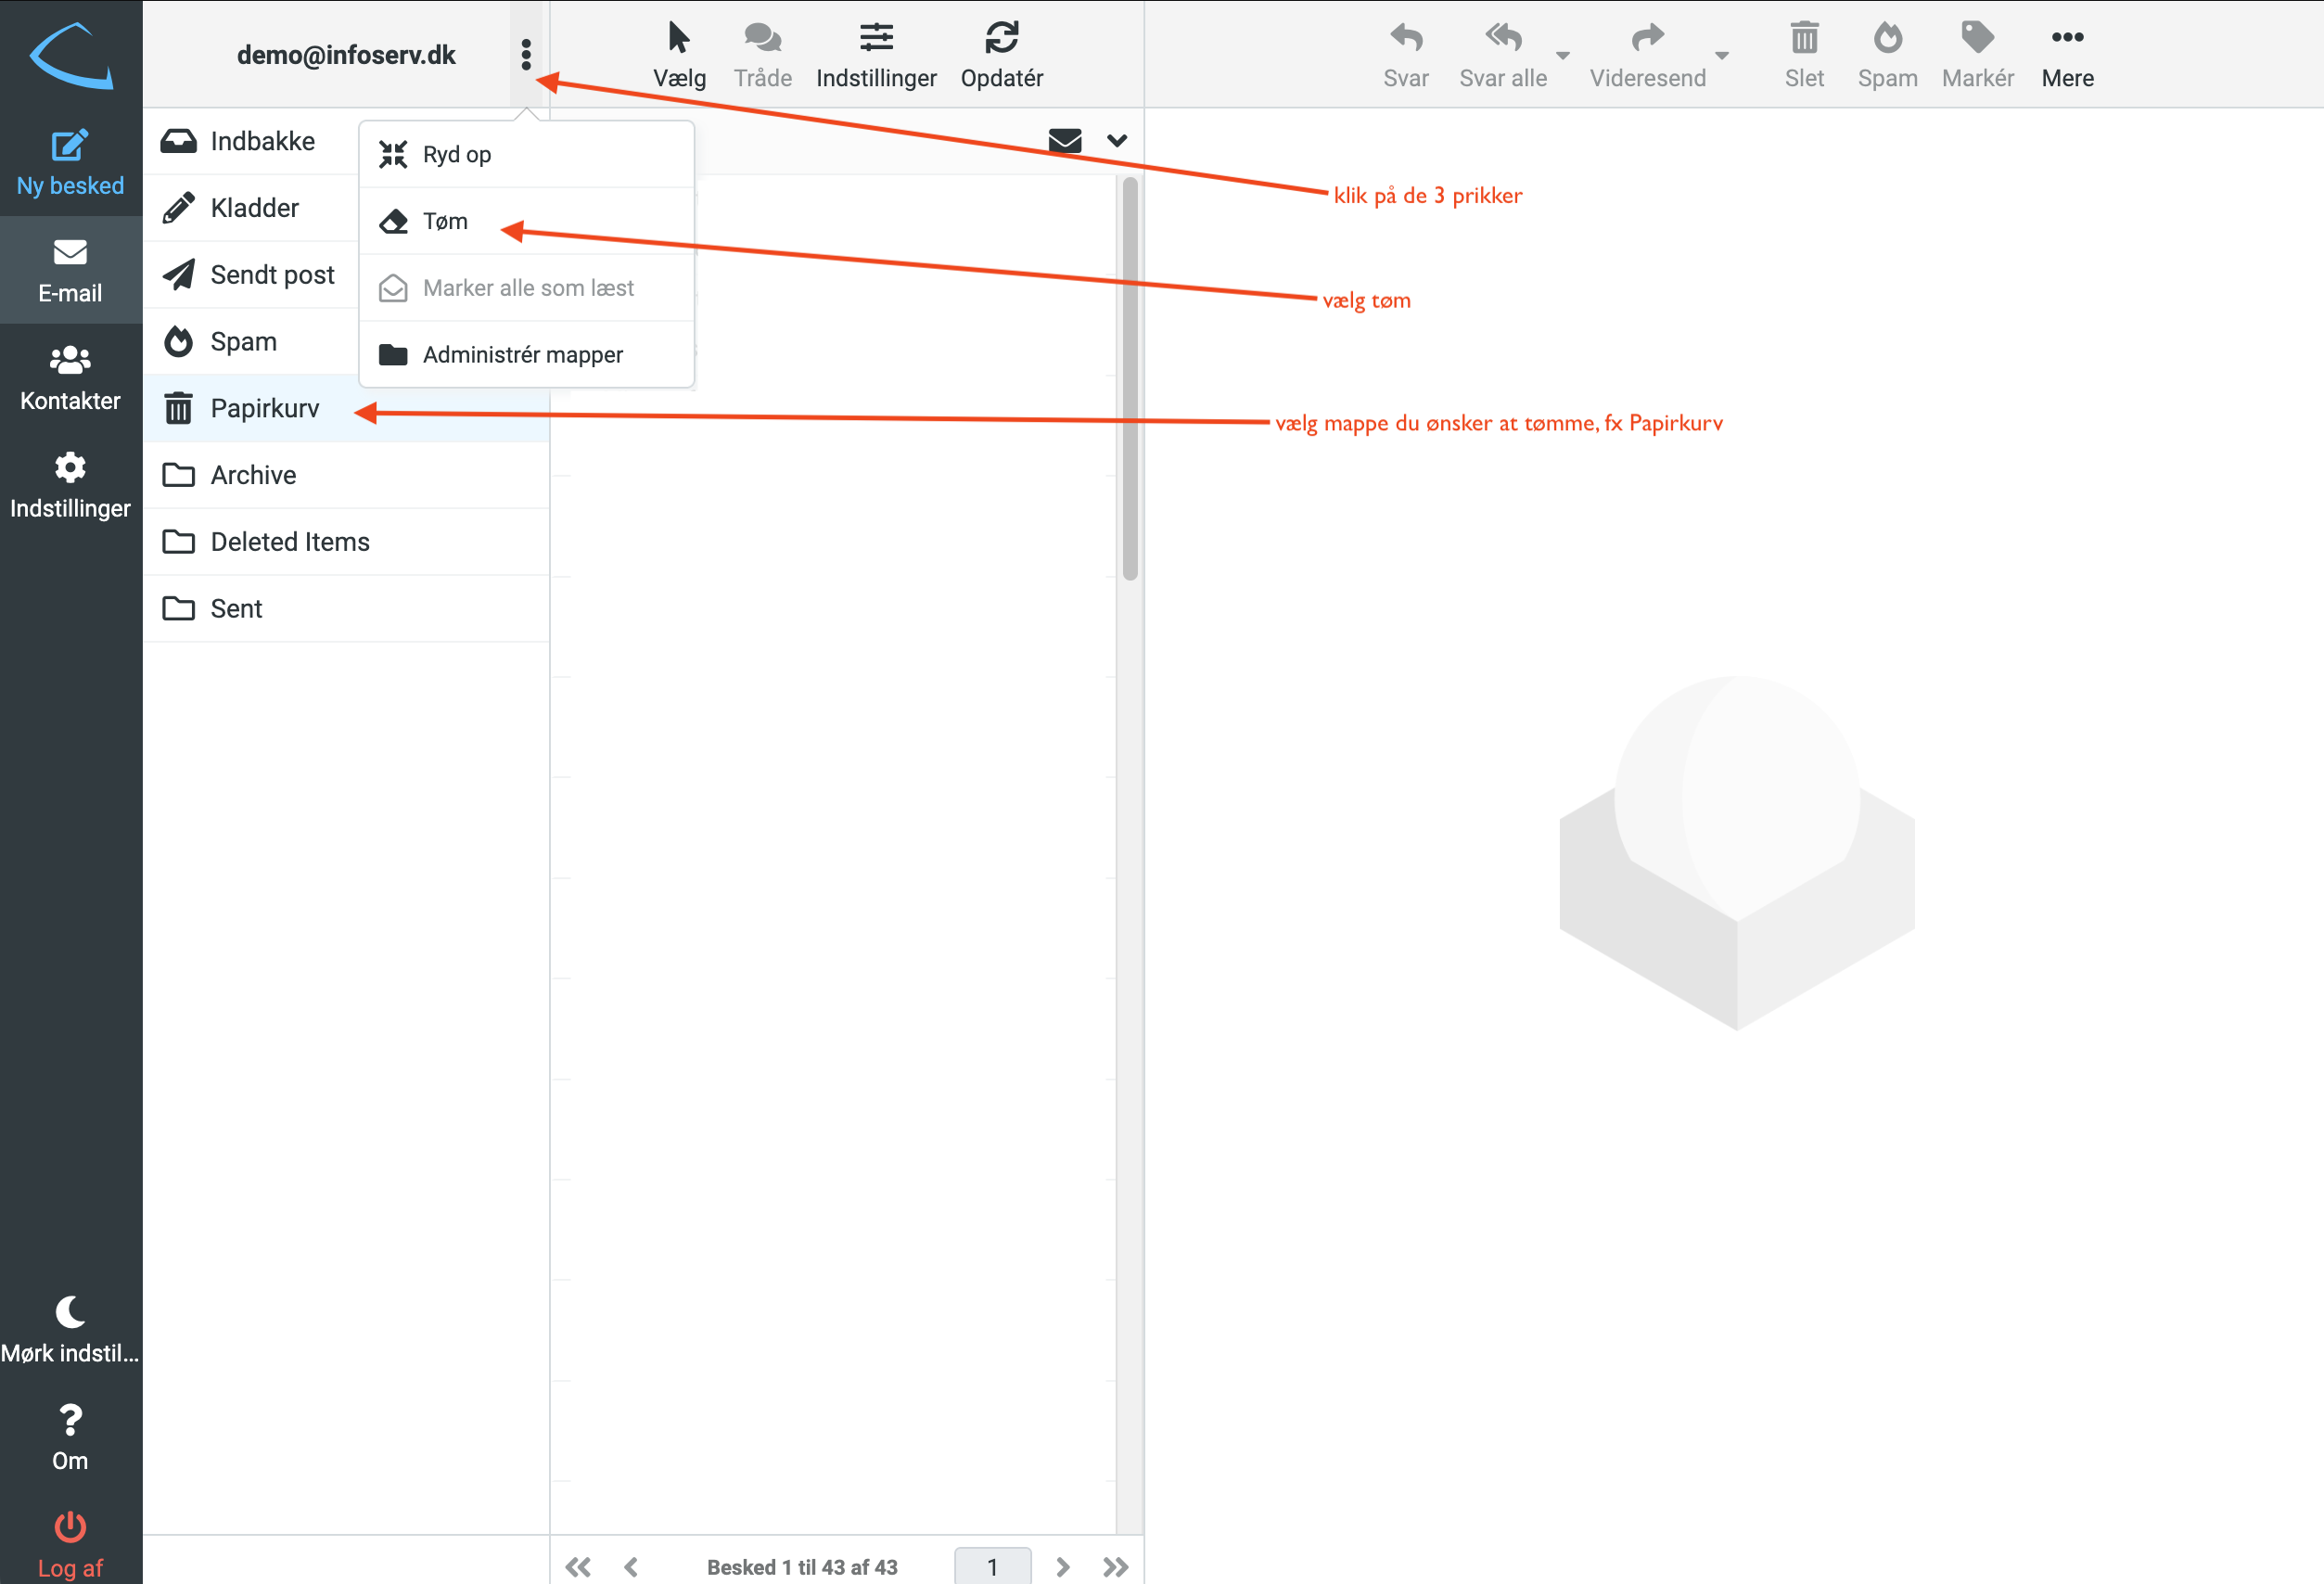This screenshot has width=2324, height=1584.
Task: Click the Log af power icon
Action: click(x=70, y=1527)
